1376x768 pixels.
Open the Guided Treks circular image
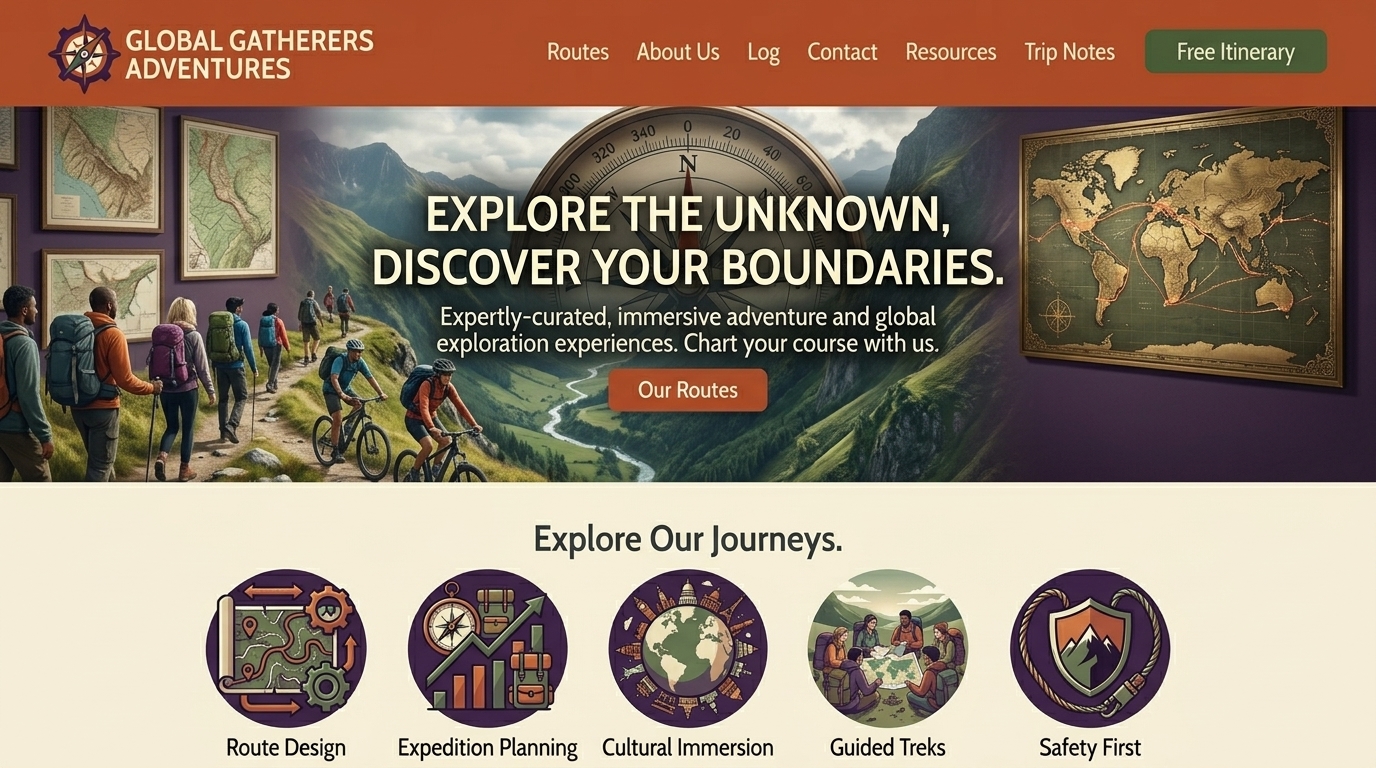(x=888, y=648)
